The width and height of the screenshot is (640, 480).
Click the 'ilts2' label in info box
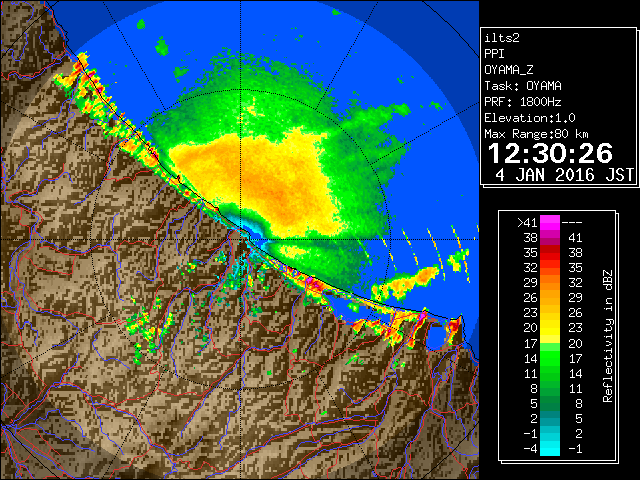(x=502, y=38)
